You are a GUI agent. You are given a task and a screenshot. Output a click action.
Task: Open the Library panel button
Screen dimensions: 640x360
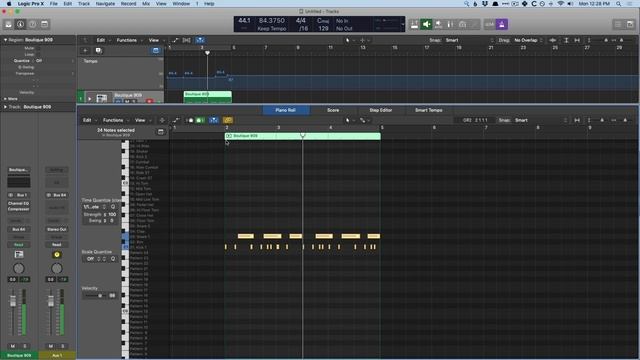pos(9,24)
